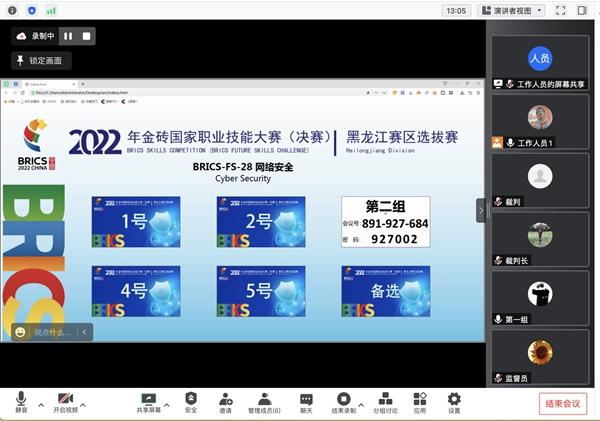This screenshot has width=600, height=421.
Task: Select the 第一组 participant tile
Action: point(540,298)
